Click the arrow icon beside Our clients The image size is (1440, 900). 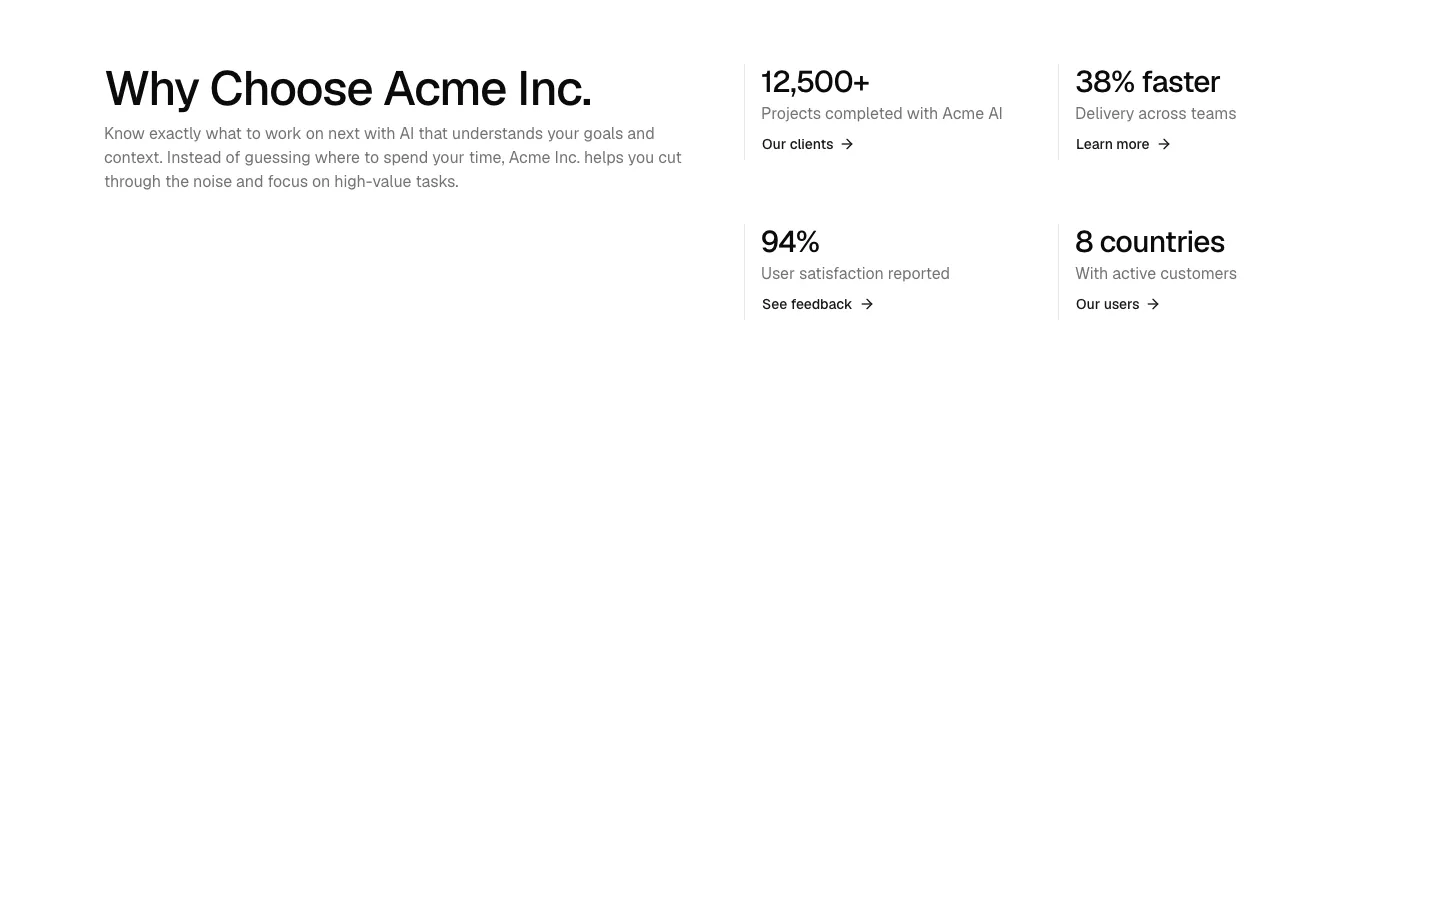[847, 144]
